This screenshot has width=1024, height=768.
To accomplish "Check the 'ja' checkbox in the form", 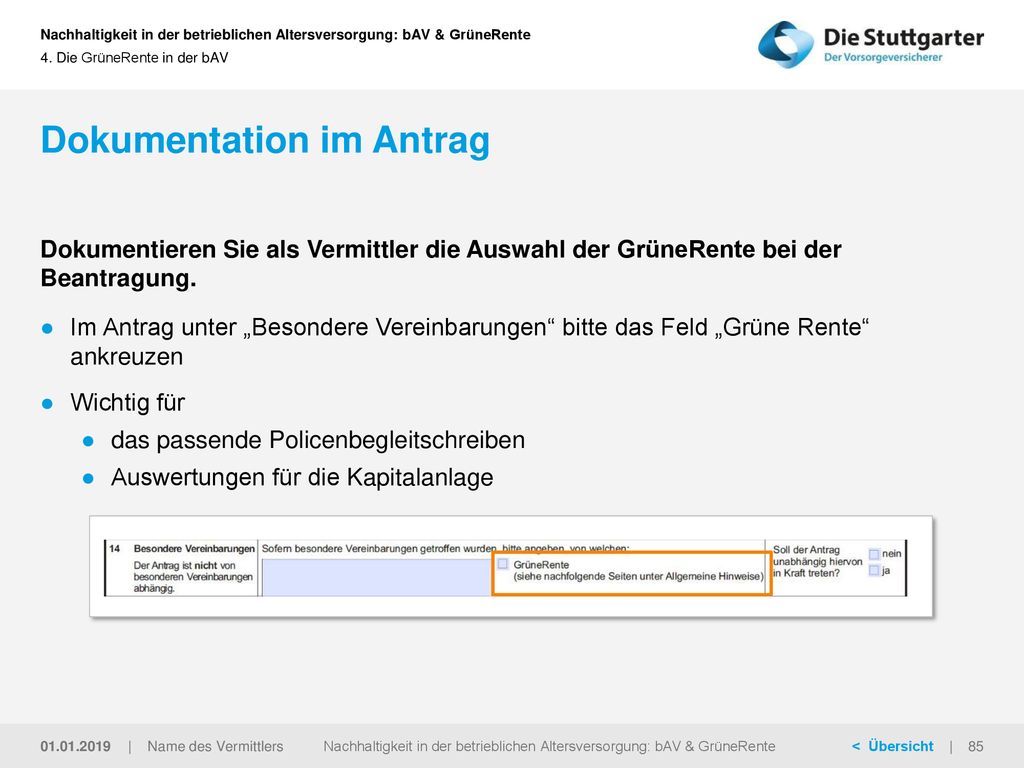I will pos(874,571).
